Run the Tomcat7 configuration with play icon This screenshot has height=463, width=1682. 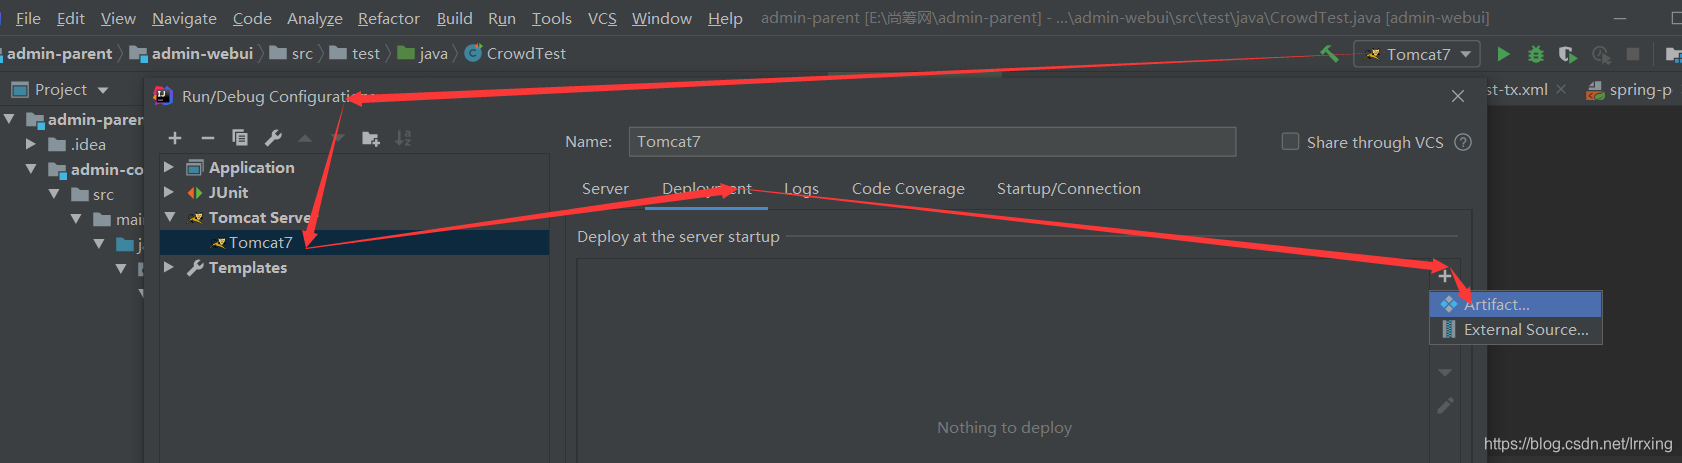click(1503, 54)
